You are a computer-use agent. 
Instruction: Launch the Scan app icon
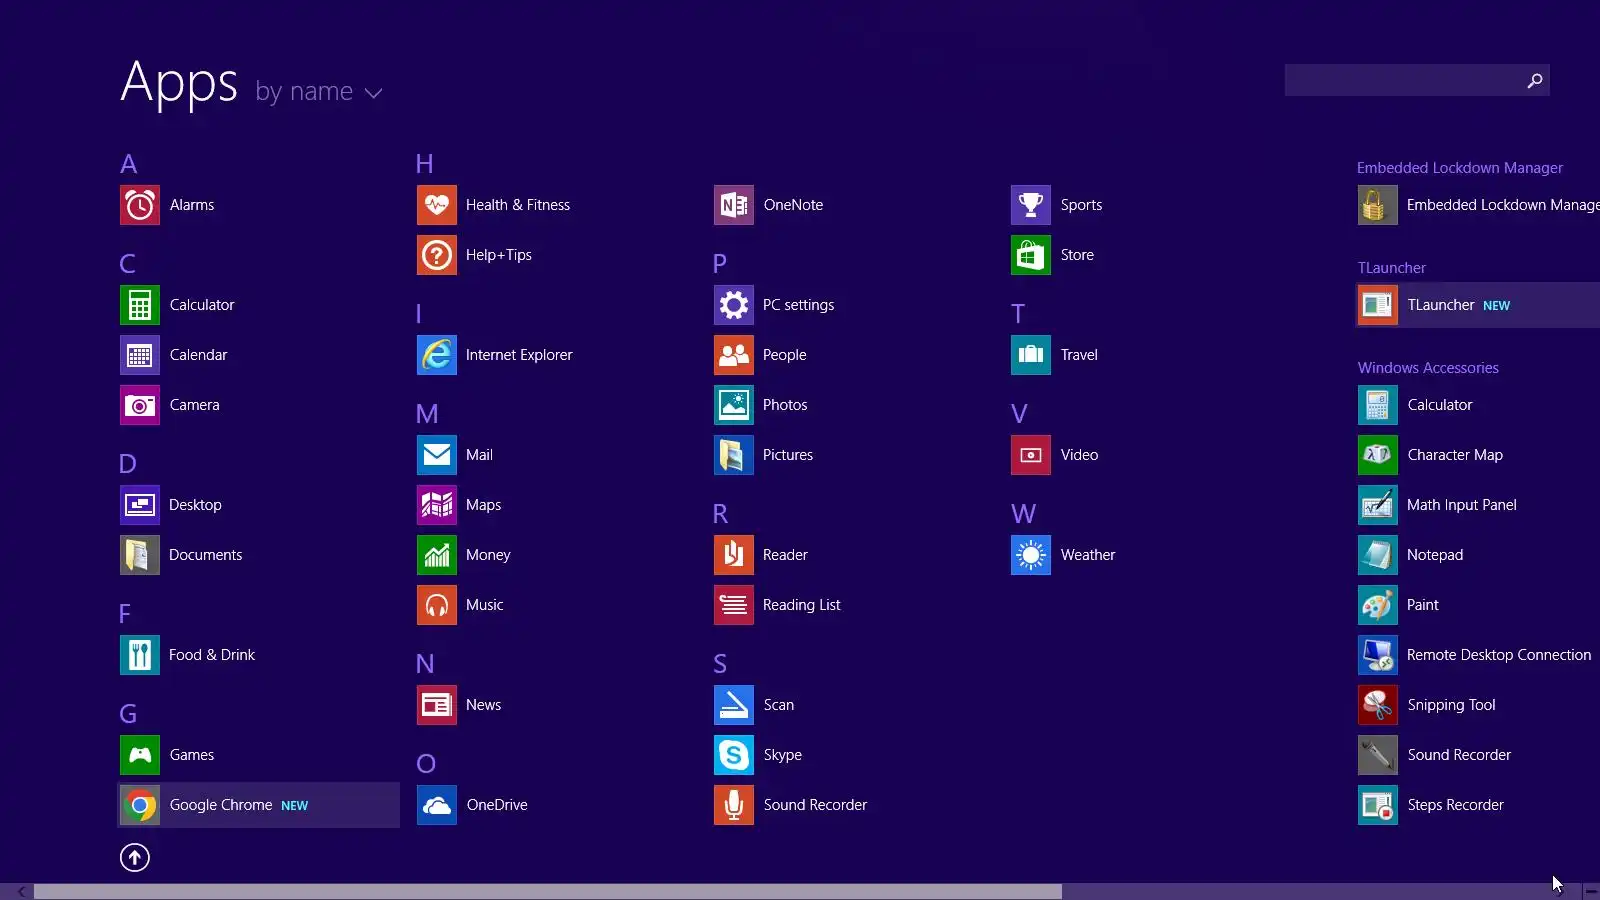click(x=734, y=705)
